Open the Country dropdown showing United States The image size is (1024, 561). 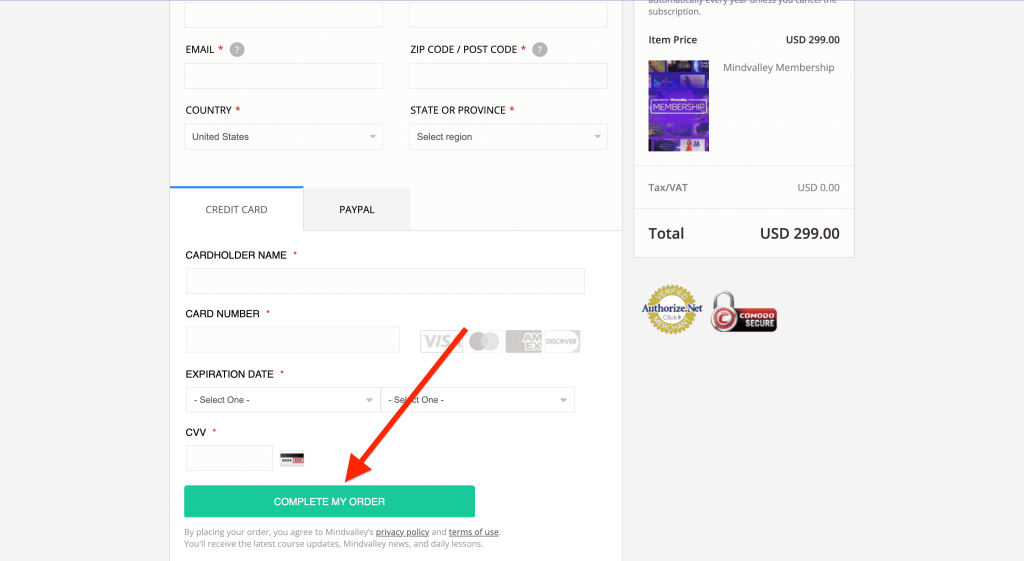pos(283,136)
